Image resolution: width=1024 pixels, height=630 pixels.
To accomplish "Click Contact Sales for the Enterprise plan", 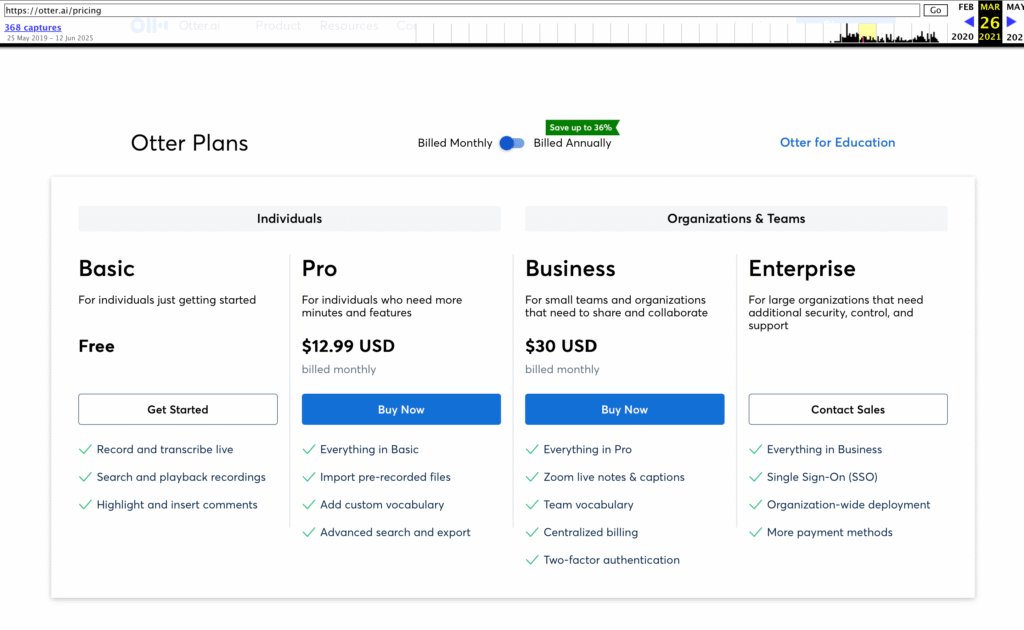I will pyautogui.click(x=848, y=409).
